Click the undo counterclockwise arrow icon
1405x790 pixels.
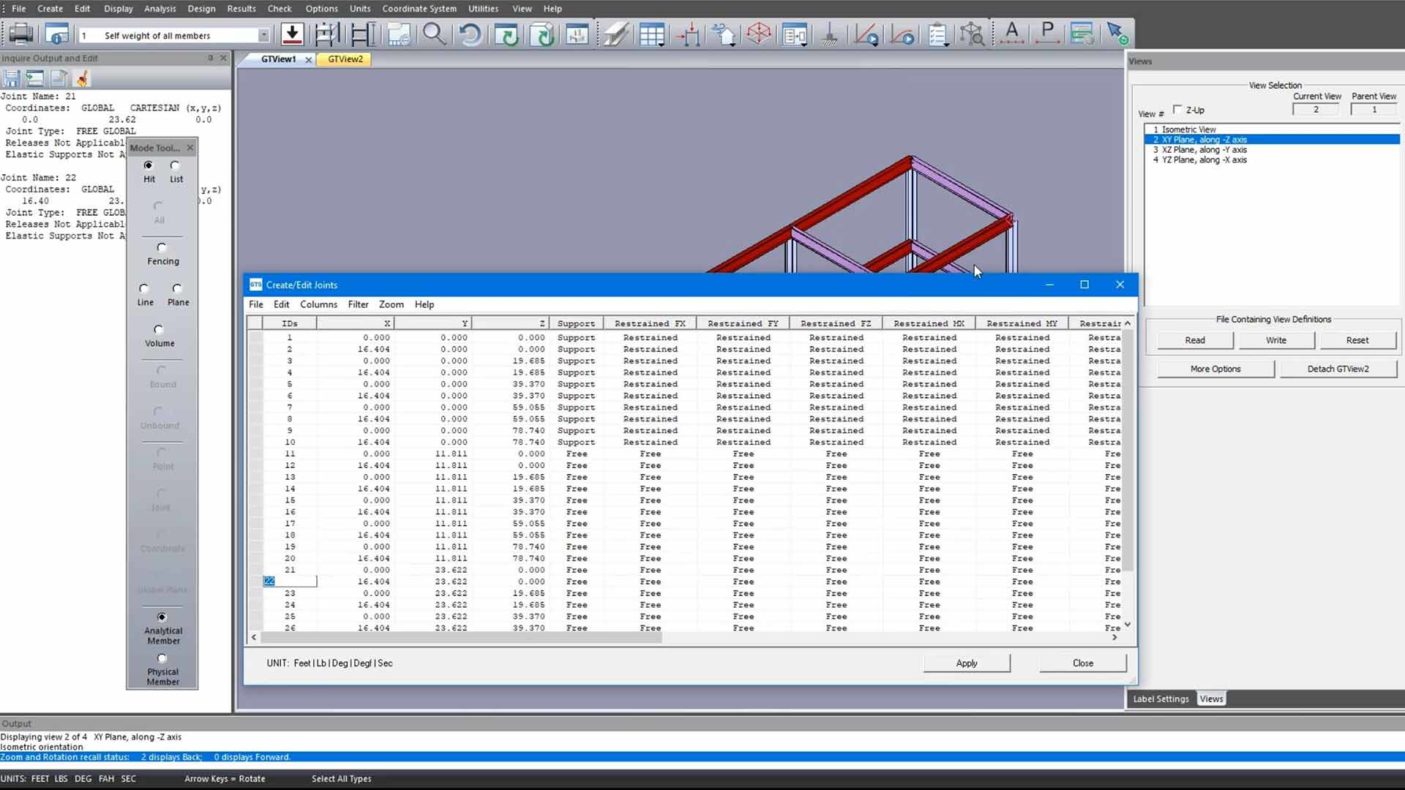(470, 35)
